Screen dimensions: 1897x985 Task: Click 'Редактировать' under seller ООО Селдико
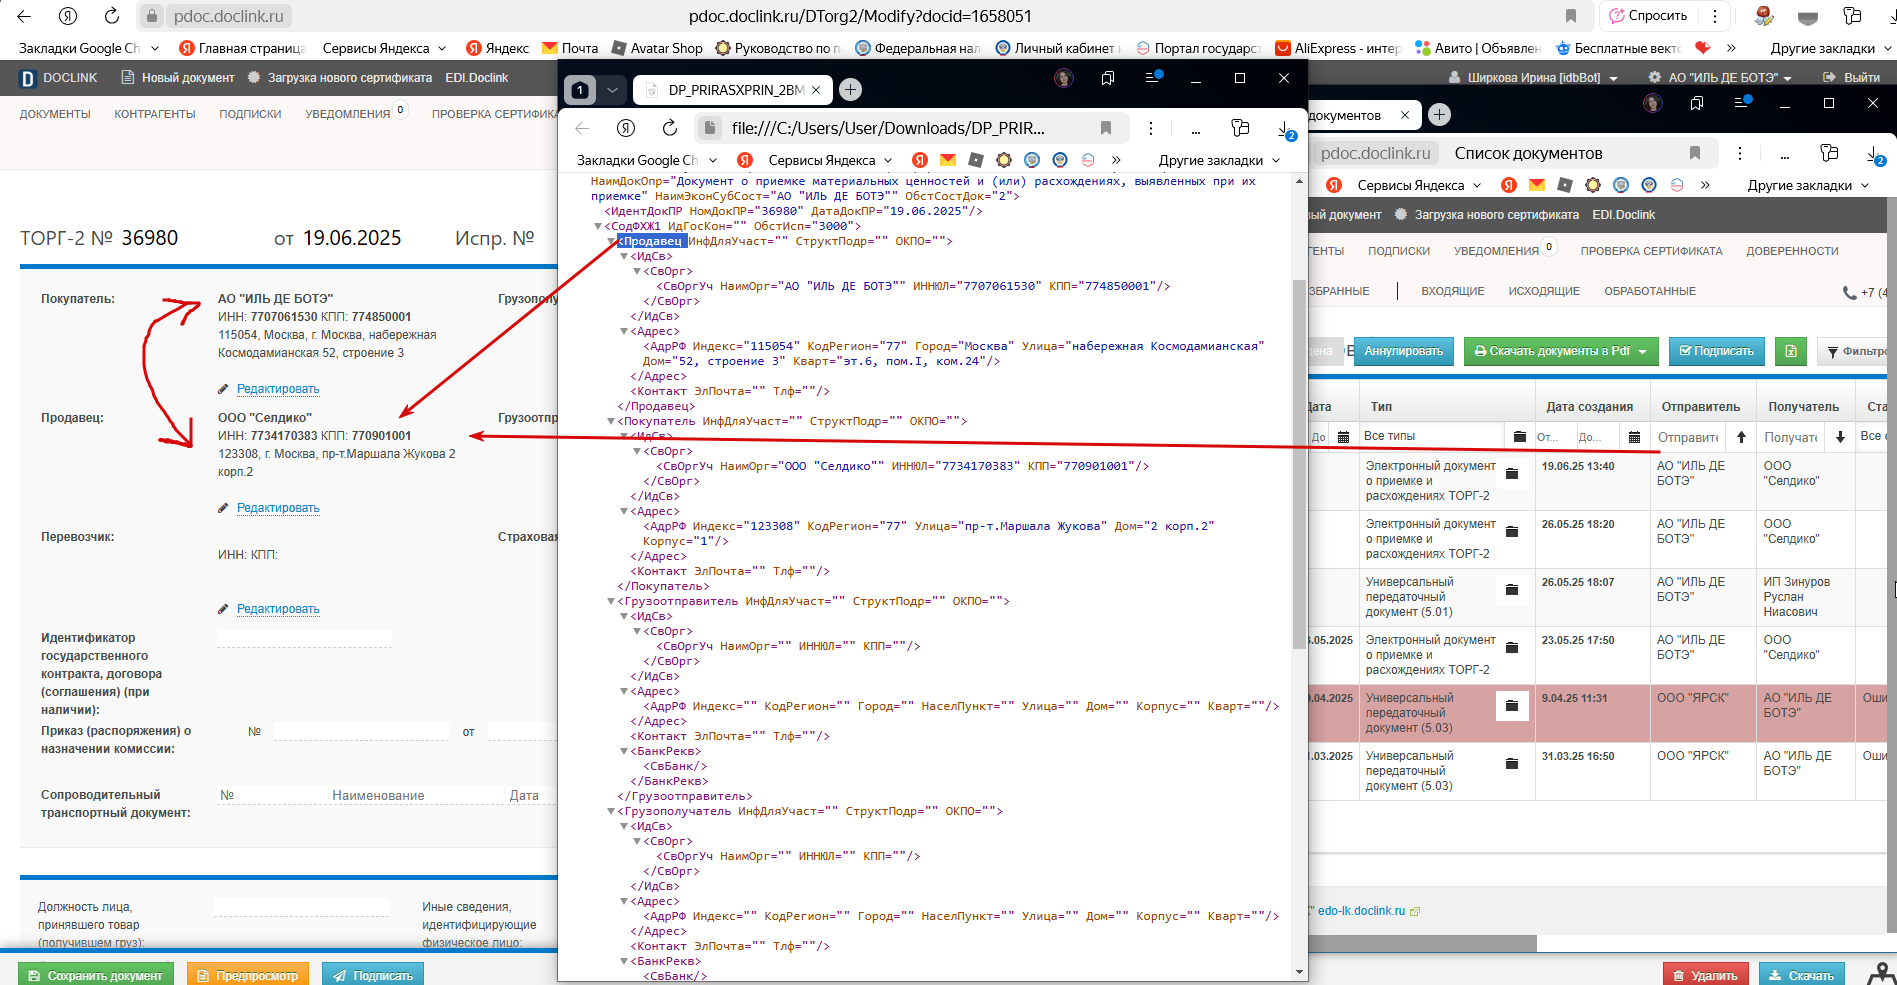pos(278,508)
